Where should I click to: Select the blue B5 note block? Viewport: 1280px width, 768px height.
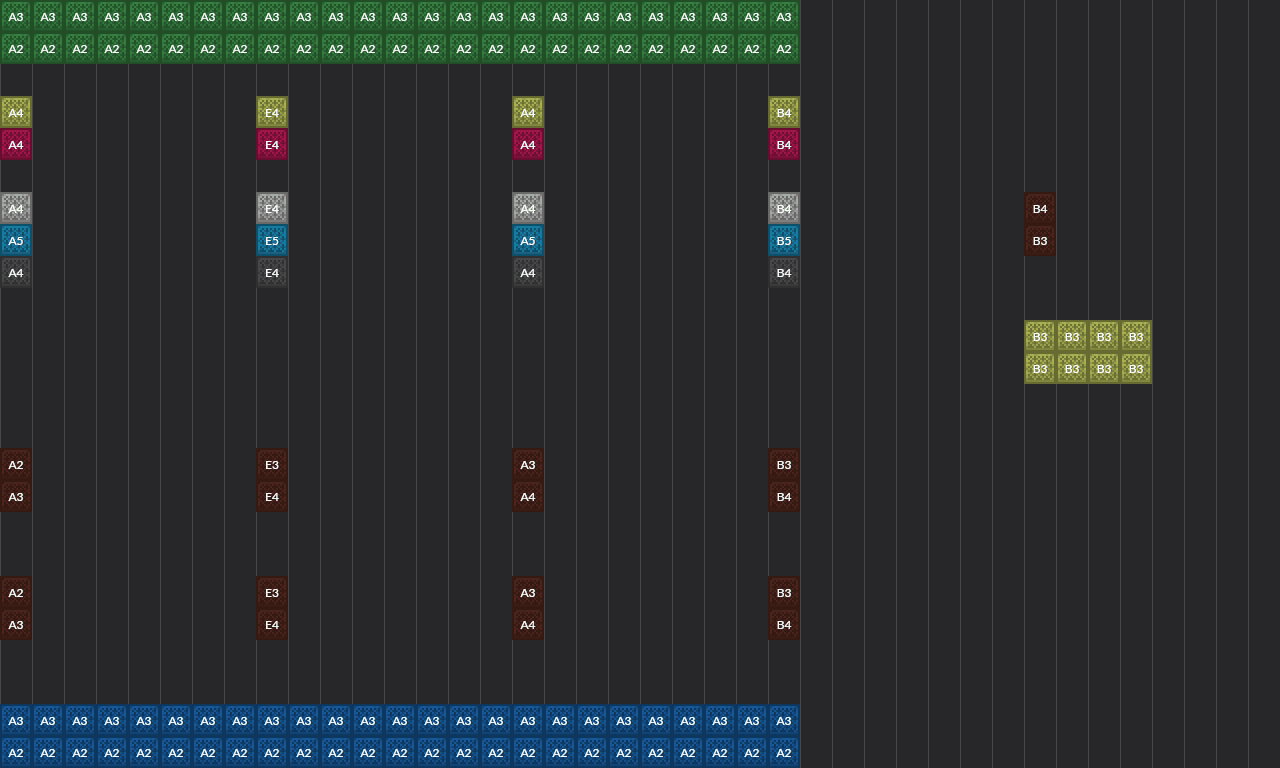[784, 240]
